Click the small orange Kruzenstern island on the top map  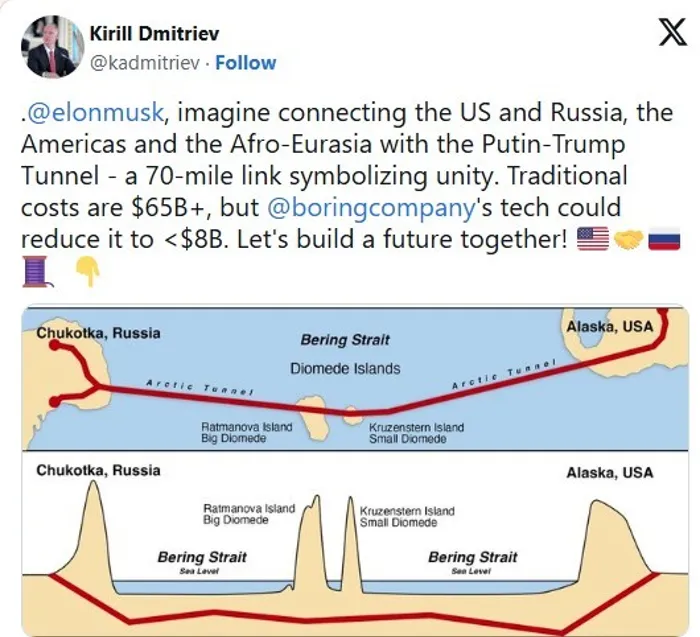point(351,412)
